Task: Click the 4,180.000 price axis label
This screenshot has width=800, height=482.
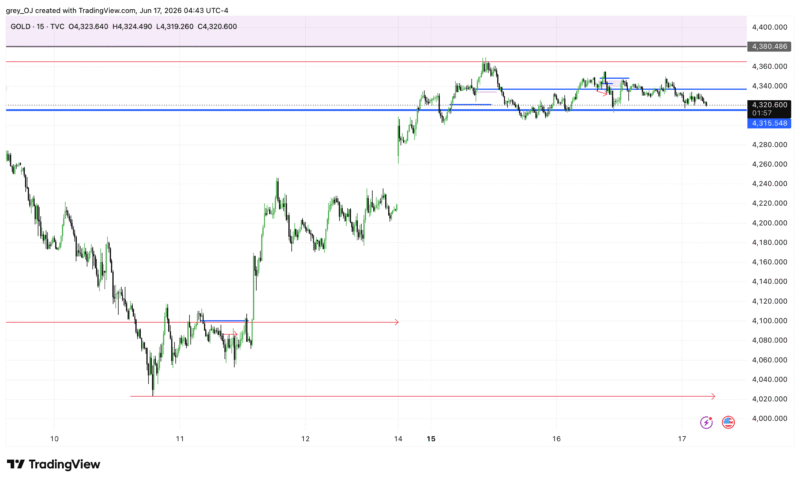Action: (x=769, y=242)
